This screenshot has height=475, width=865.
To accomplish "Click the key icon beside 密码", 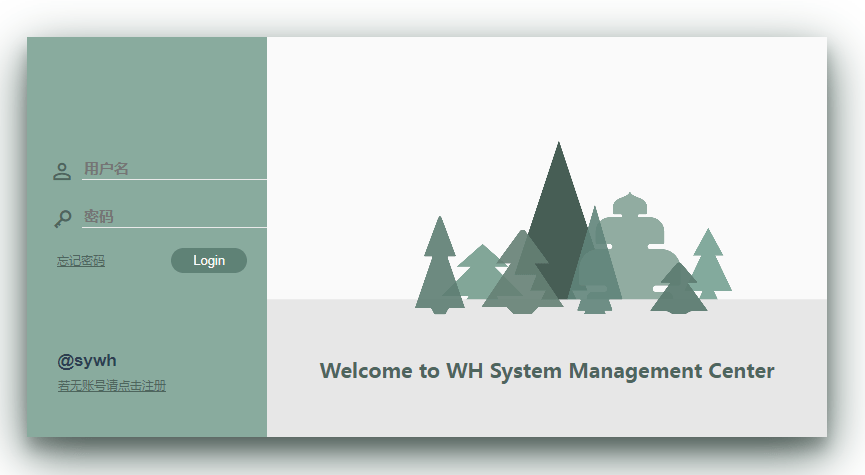I will (x=62, y=218).
